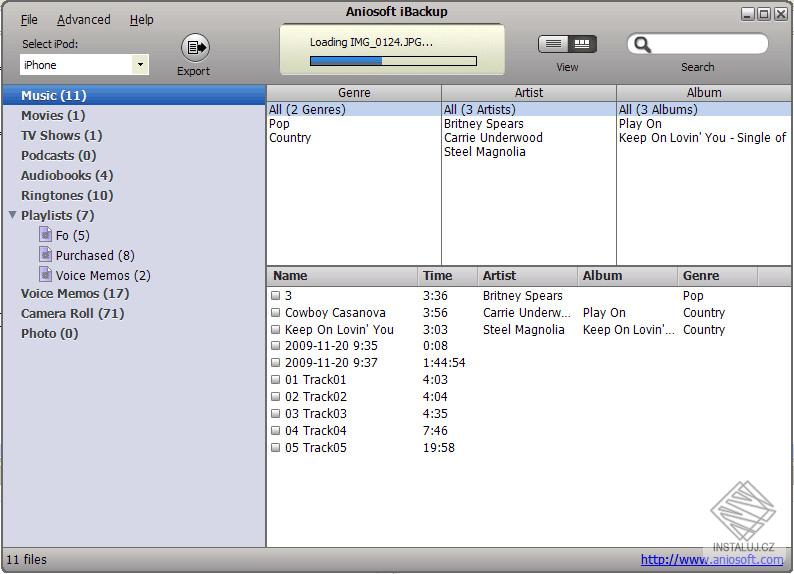Image resolution: width=794 pixels, height=574 pixels.
Task: Check the Keep On Lovin' You checkbox
Action: point(275,329)
